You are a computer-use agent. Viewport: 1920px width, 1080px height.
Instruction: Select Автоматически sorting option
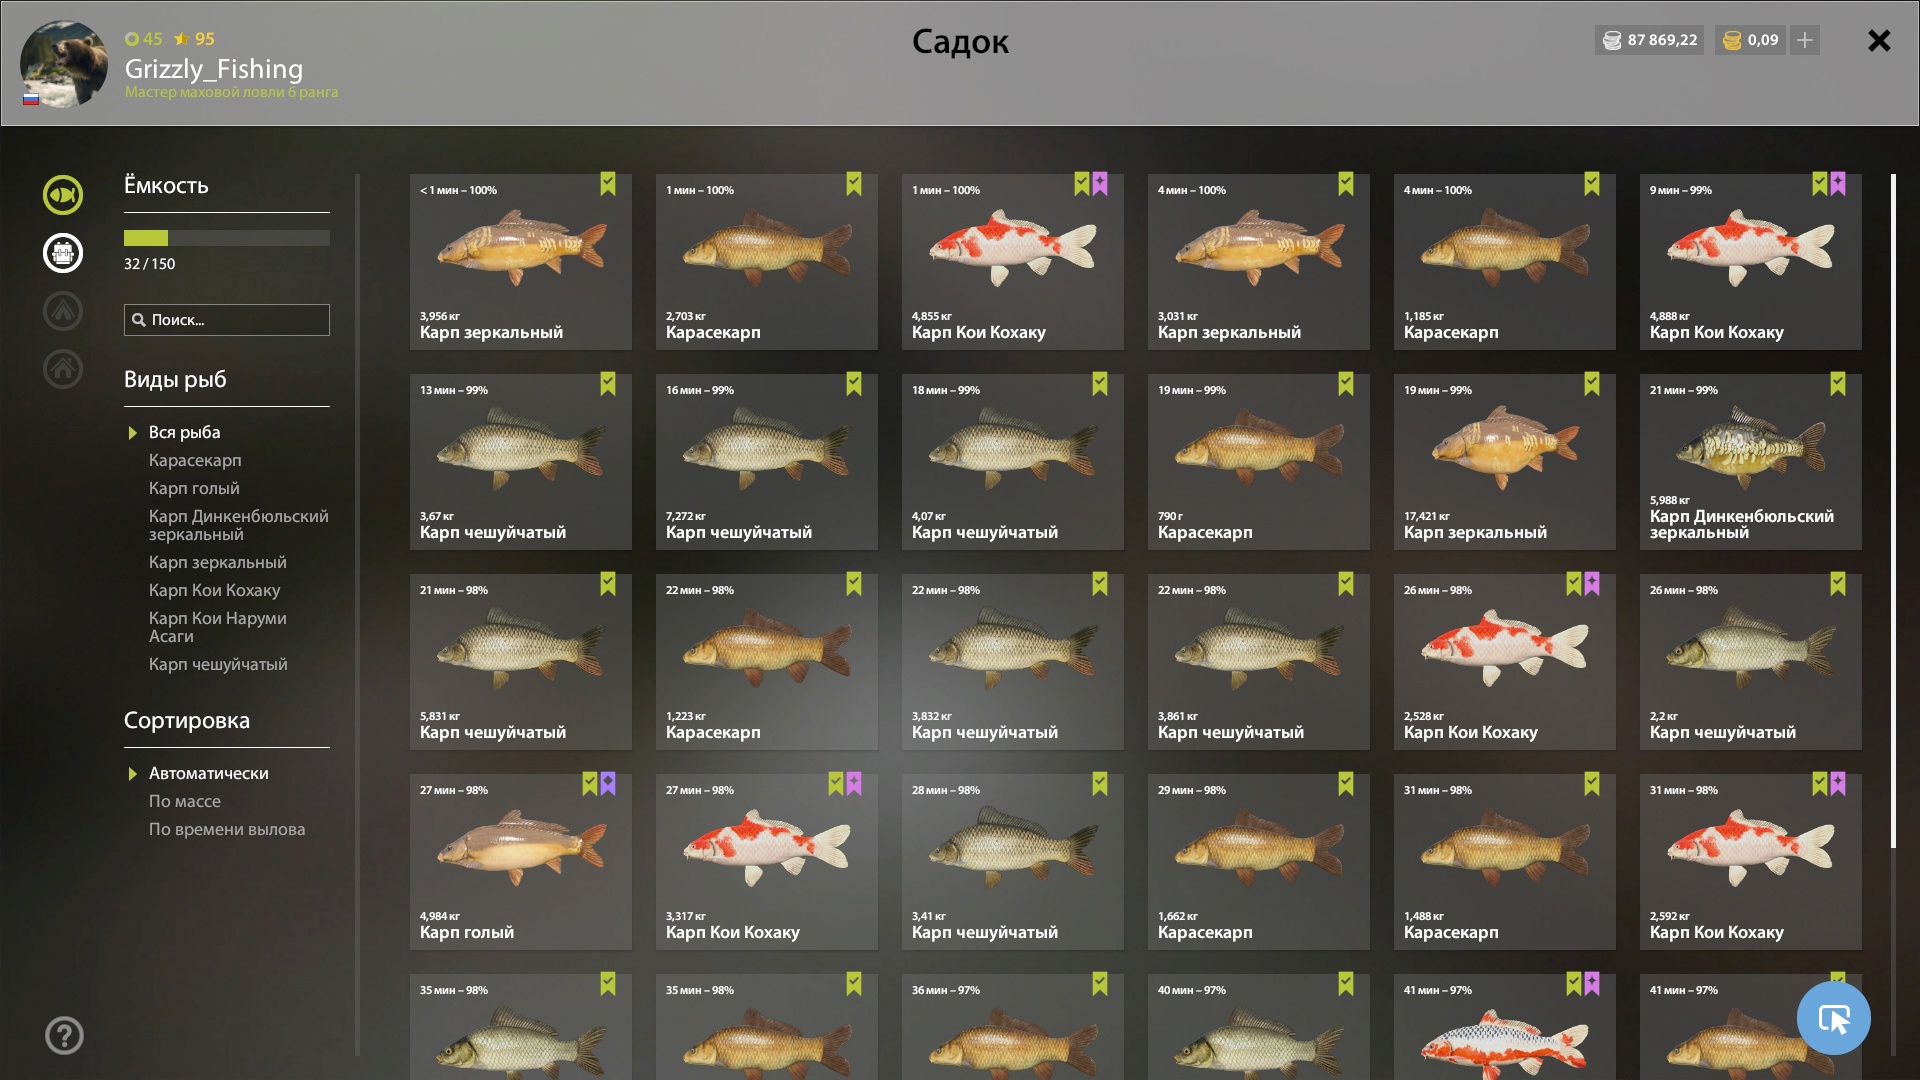[208, 773]
